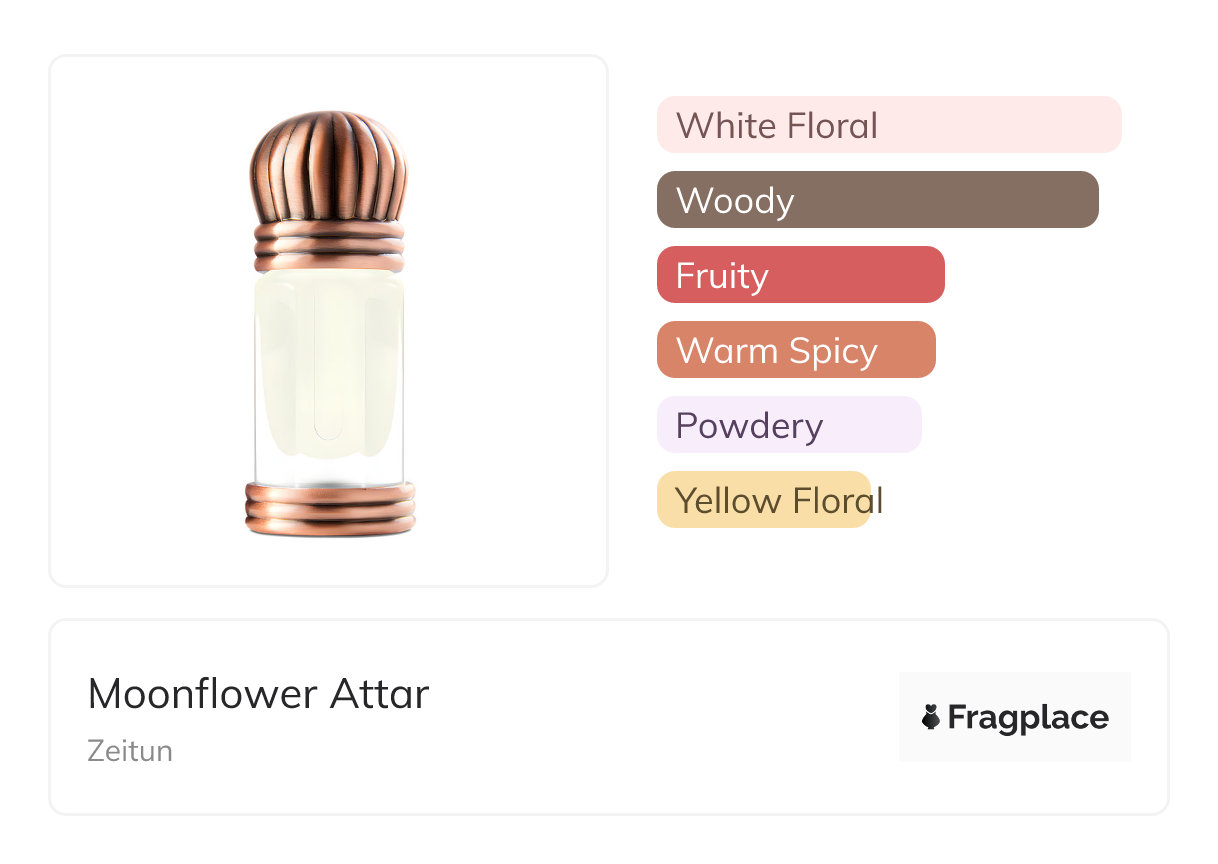Click the copper base of the bottle
Screen dimensions: 1218x864
click(x=329, y=508)
